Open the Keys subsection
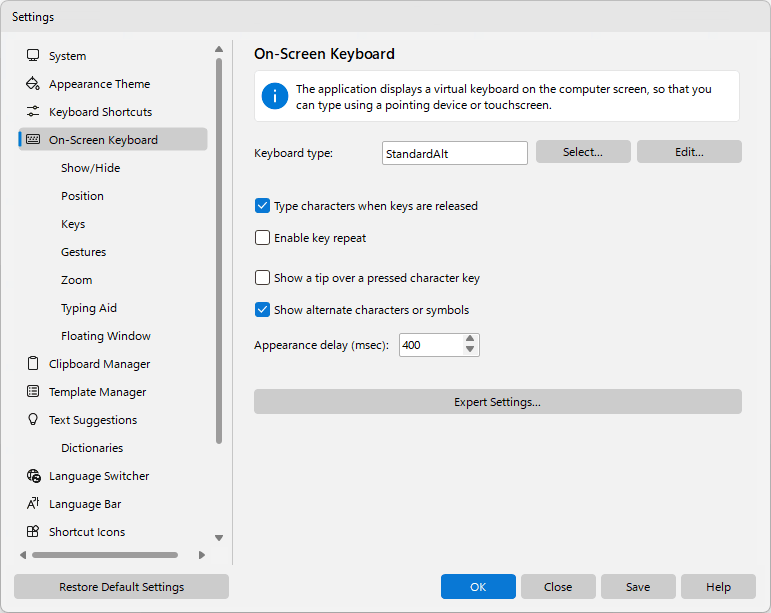Viewport: 771px width, 613px height. pos(73,224)
